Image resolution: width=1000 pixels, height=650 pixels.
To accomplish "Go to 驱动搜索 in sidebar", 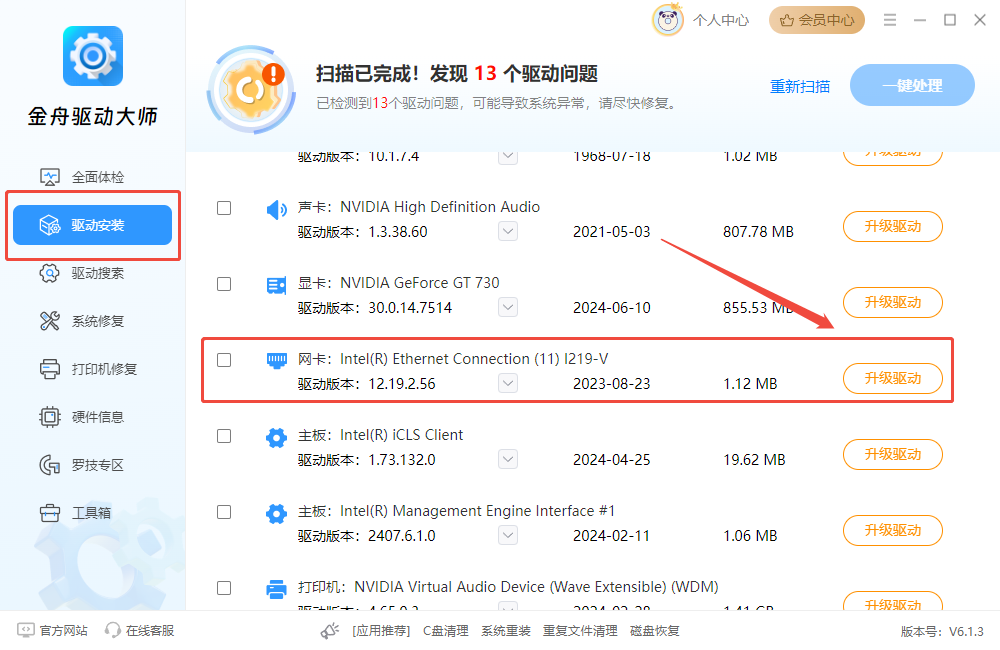I will pos(92,273).
